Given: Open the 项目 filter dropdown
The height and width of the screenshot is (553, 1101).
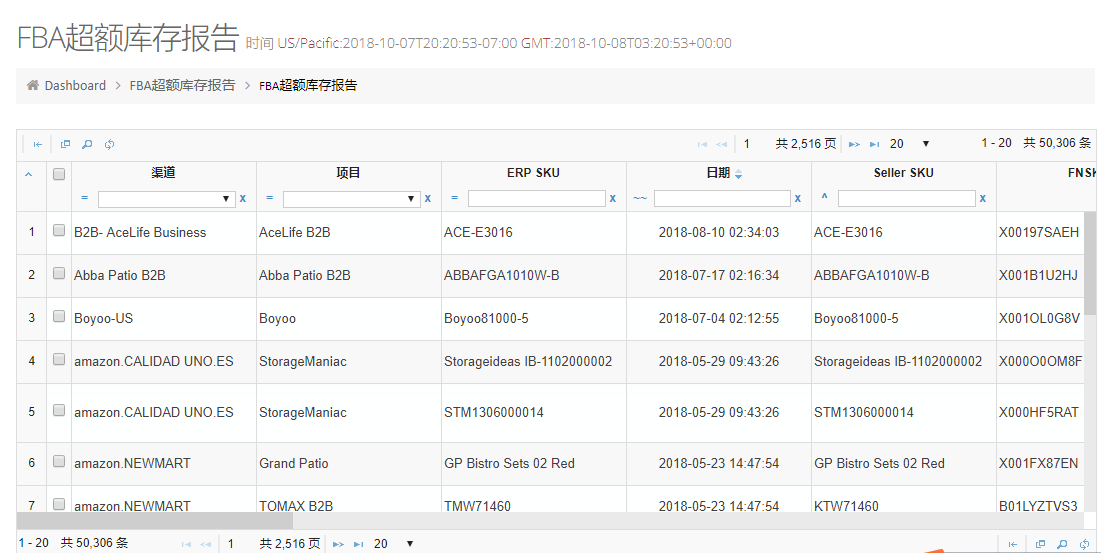Looking at the screenshot, I should (351, 199).
